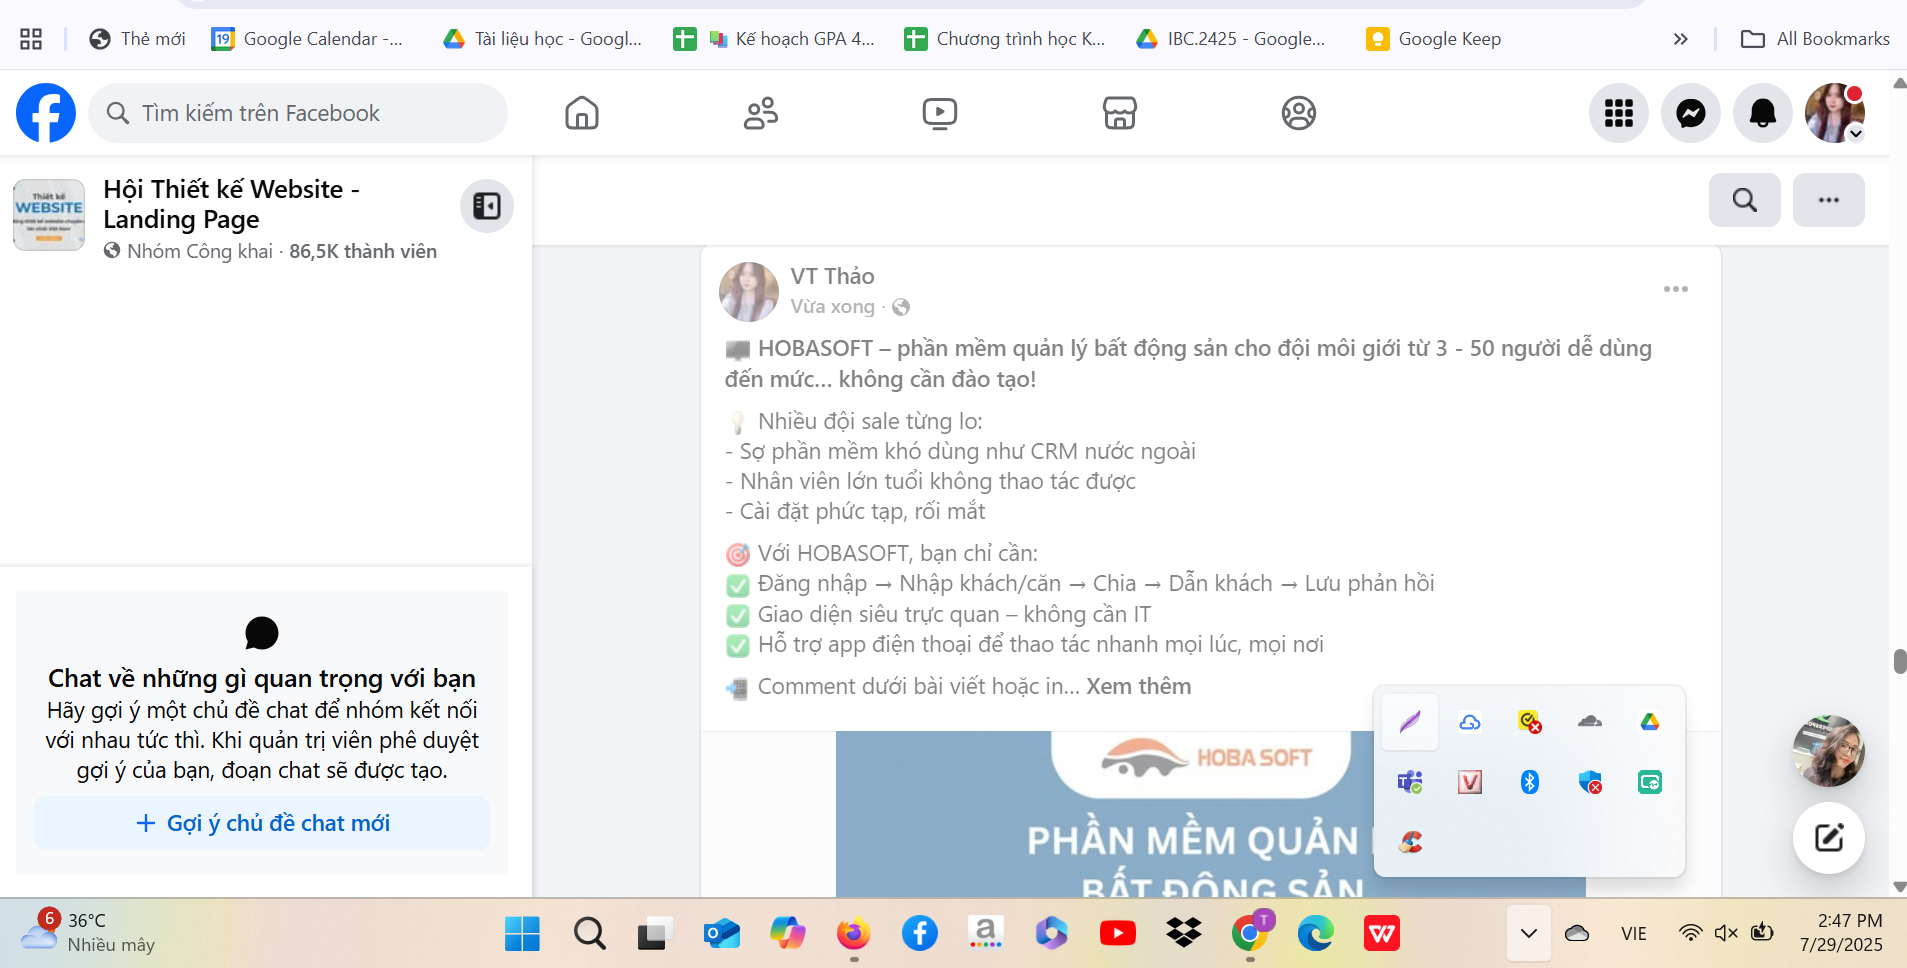Viewport: 1907px width, 968px height.
Task: Open Google Calendar bookmark
Action: tap(308, 39)
